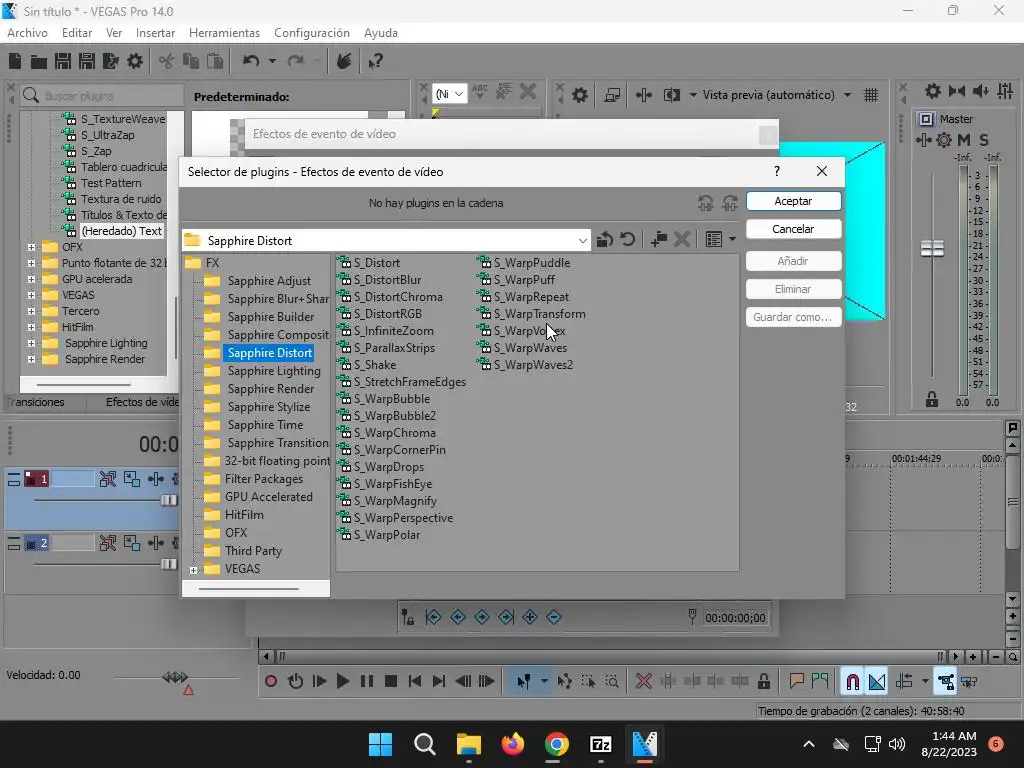Open the Configuración menu
The image size is (1024, 768).
click(312, 33)
